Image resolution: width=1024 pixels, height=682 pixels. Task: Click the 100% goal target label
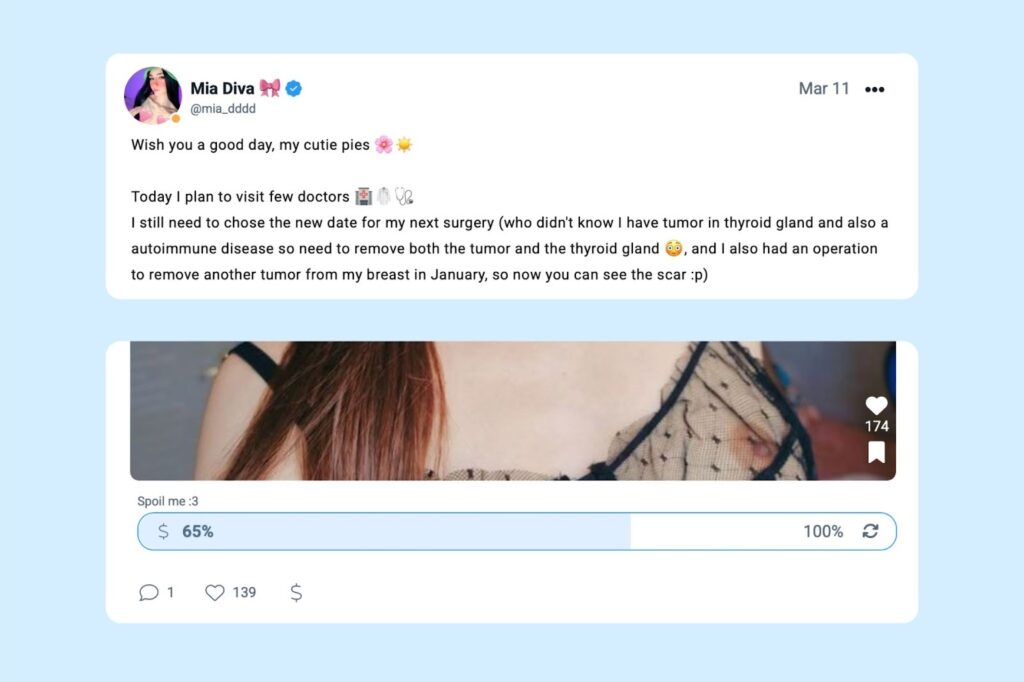click(x=823, y=531)
